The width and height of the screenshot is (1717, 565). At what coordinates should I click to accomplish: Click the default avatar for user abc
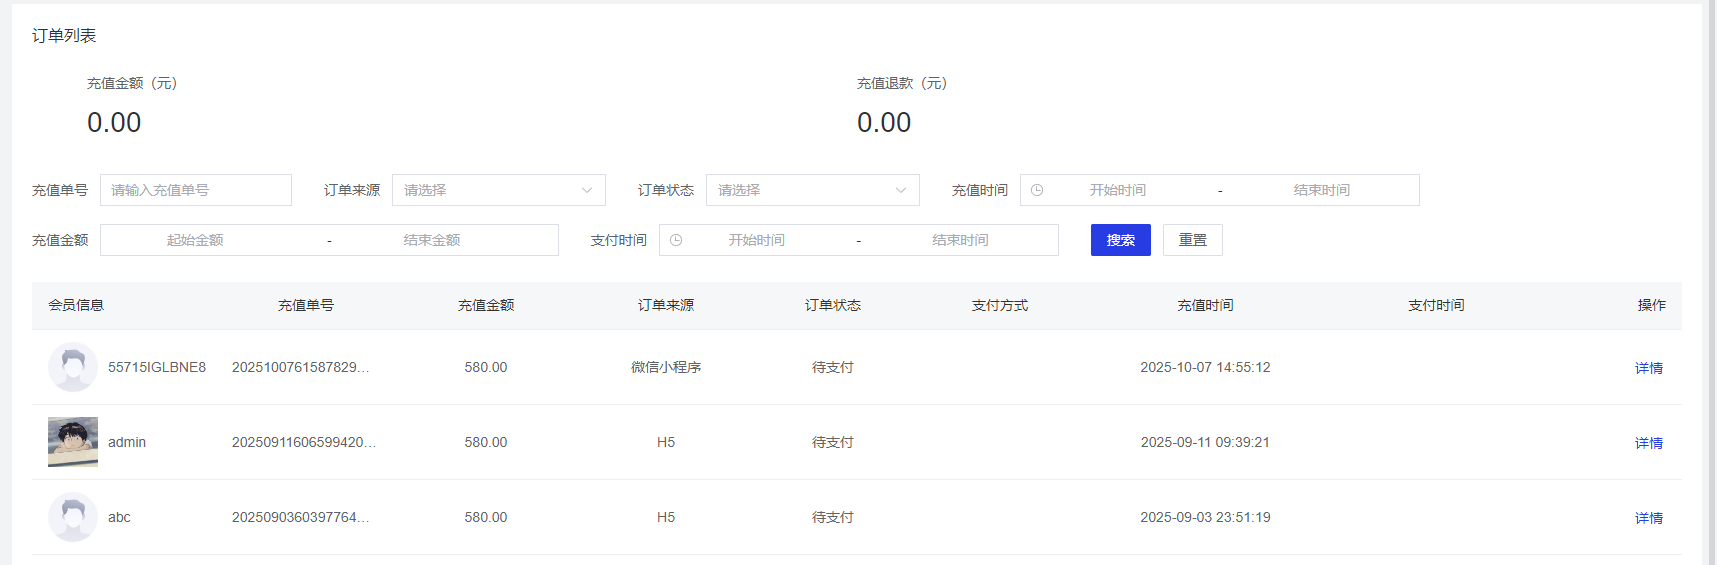tap(73, 517)
